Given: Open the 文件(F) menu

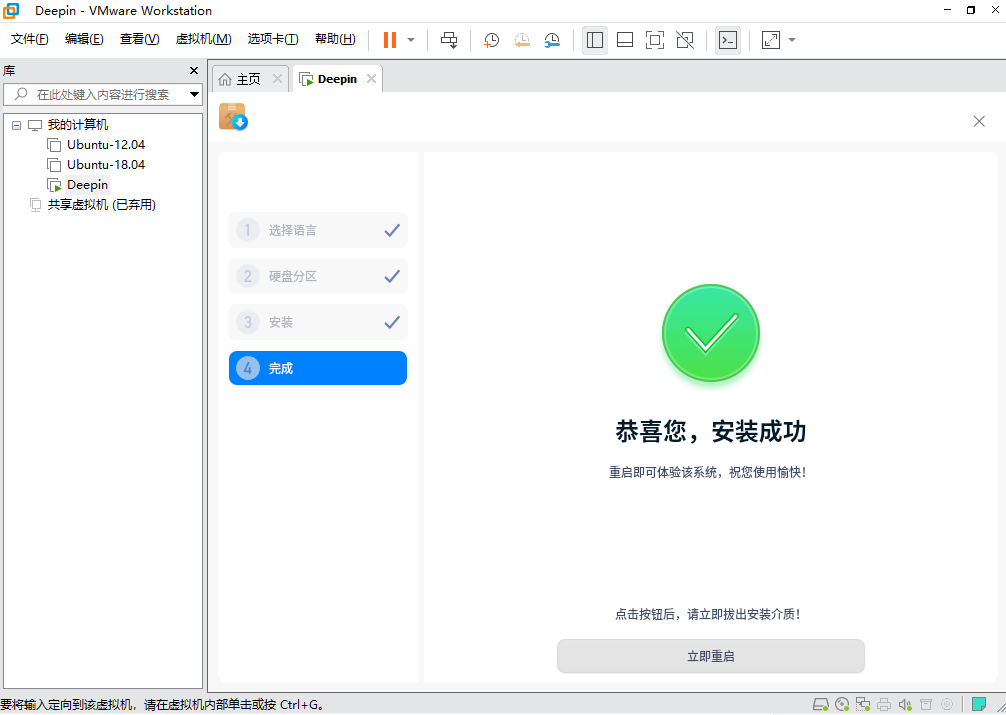Looking at the screenshot, I should point(30,39).
